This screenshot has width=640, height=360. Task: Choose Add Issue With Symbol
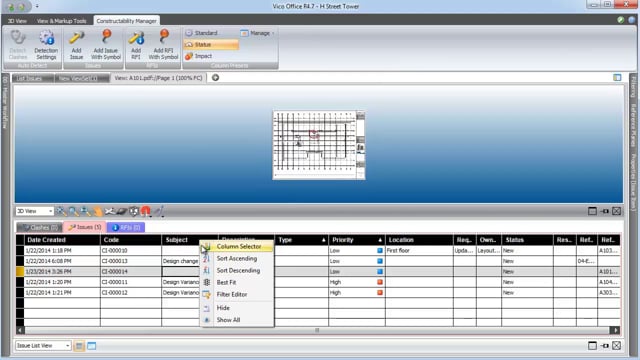(x=106, y=45)
